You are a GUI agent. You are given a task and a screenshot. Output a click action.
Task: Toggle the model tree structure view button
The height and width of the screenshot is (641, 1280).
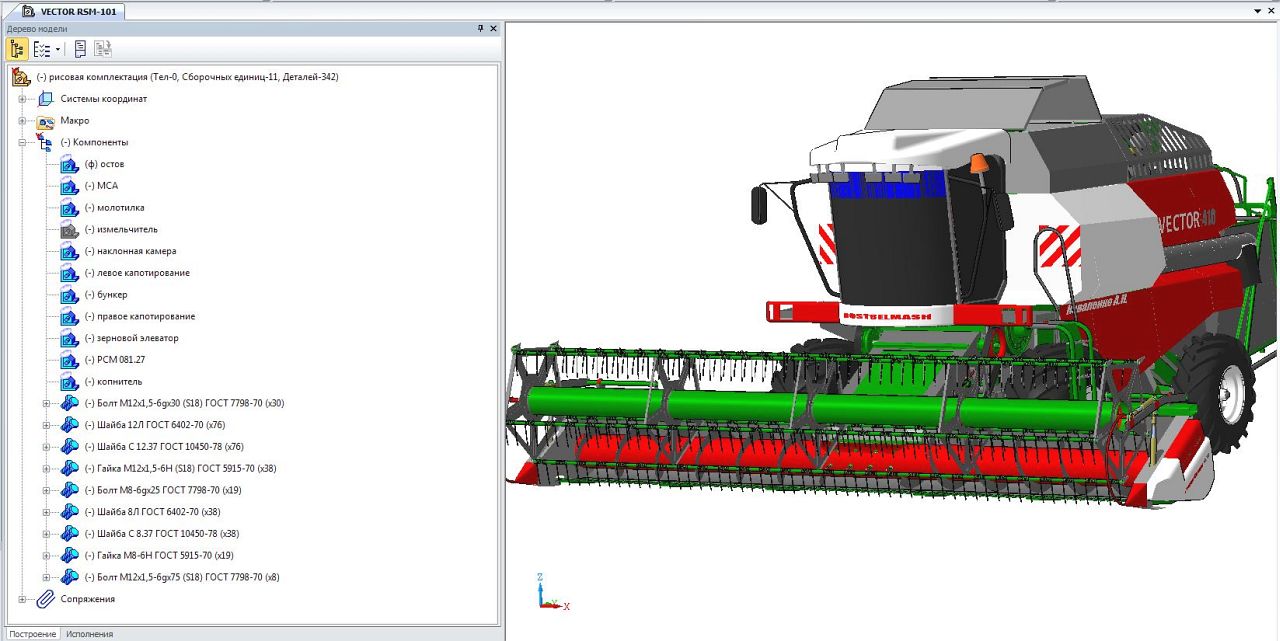click(x=18, y=49)
